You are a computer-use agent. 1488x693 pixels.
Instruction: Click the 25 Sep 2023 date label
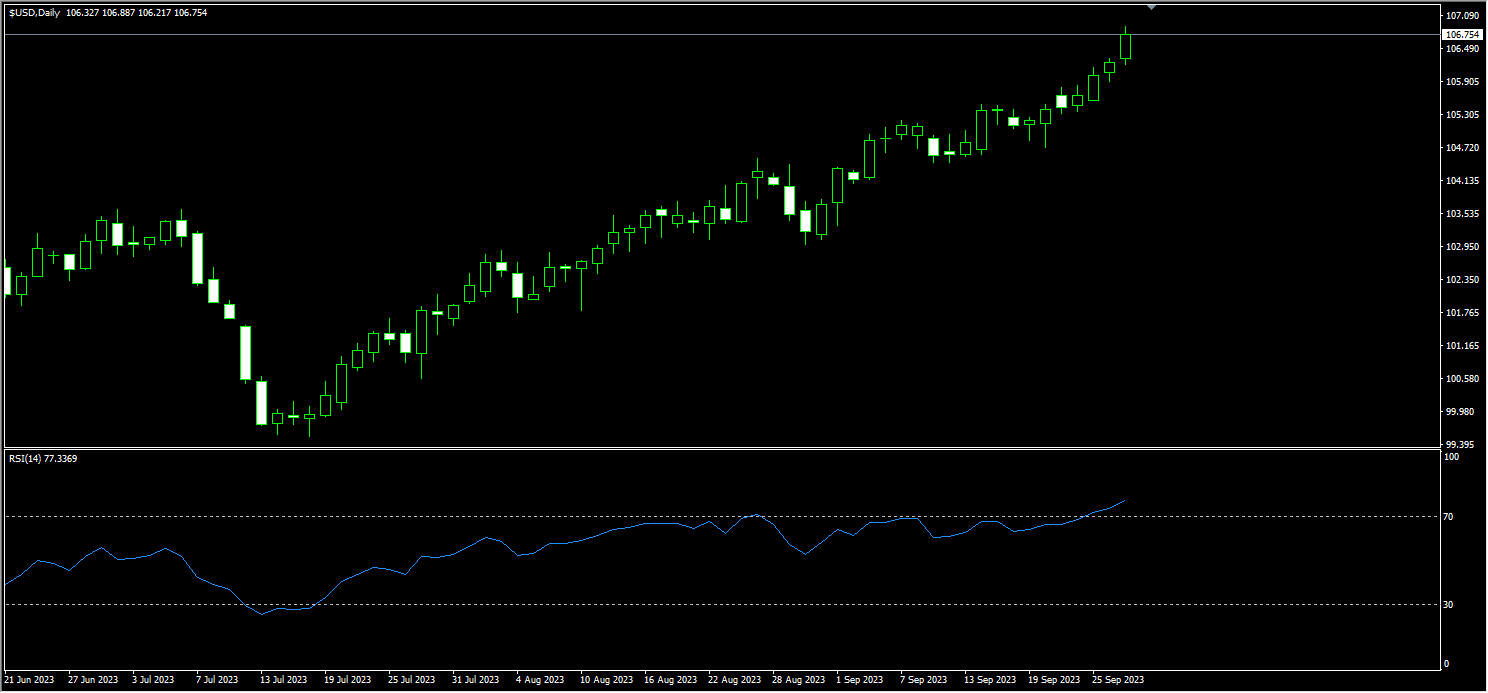click(x=1118, y=680)
